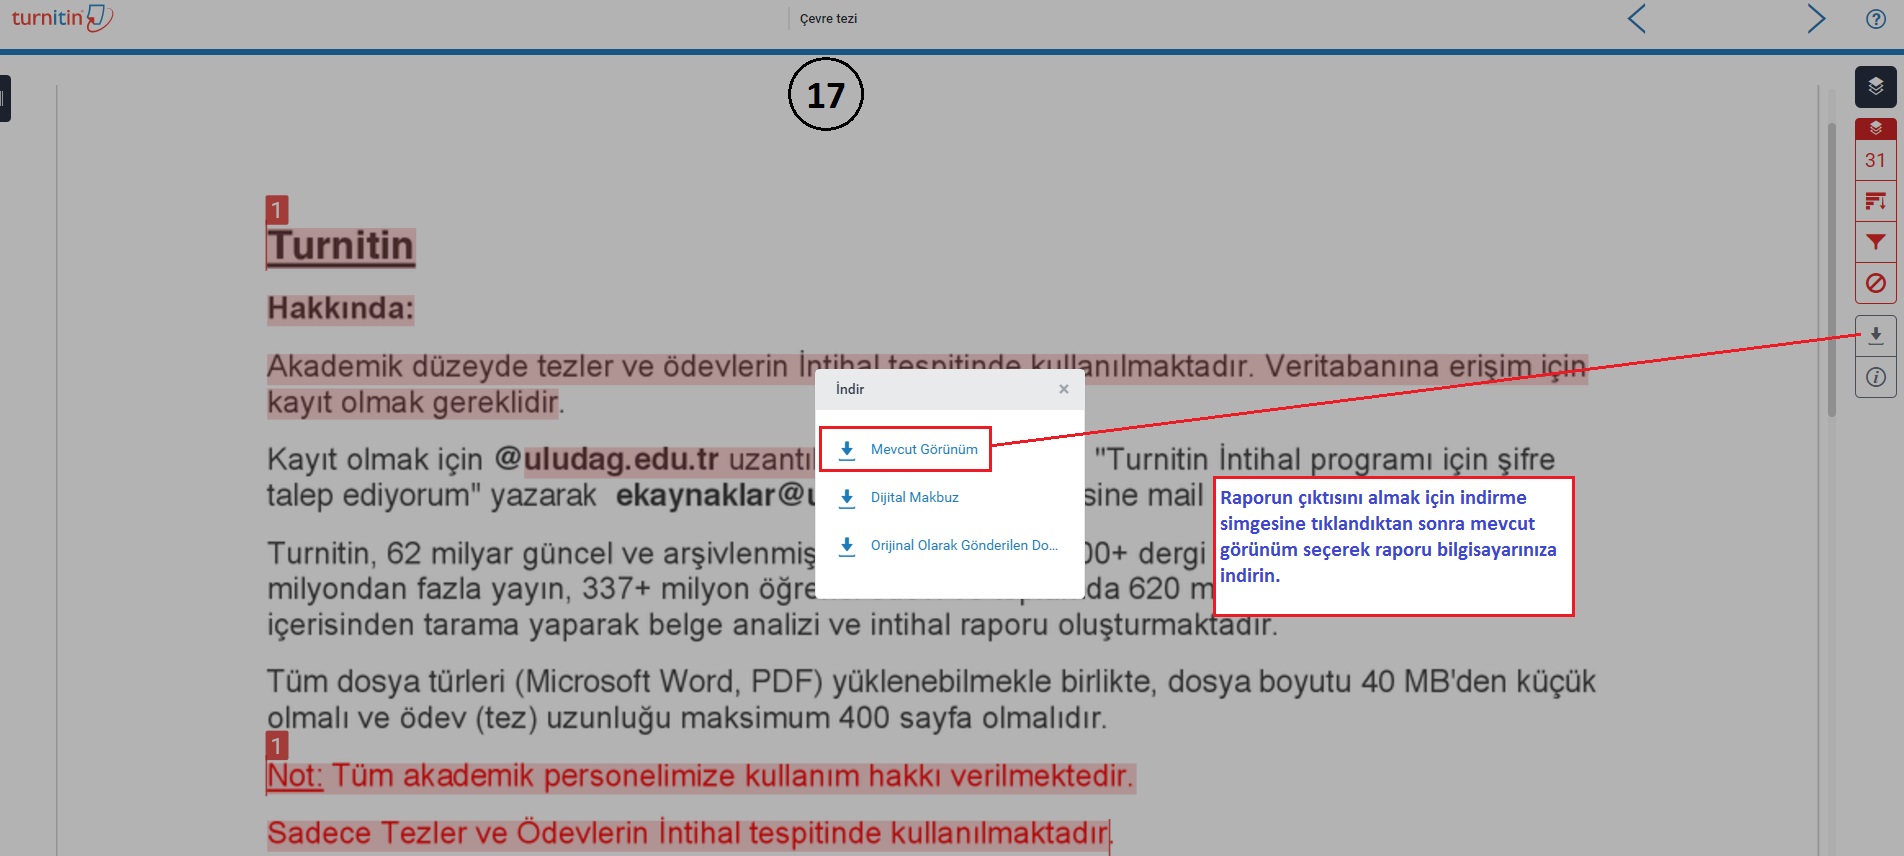Click the vertical scrollbar thumb

(x=1832, y=270)
